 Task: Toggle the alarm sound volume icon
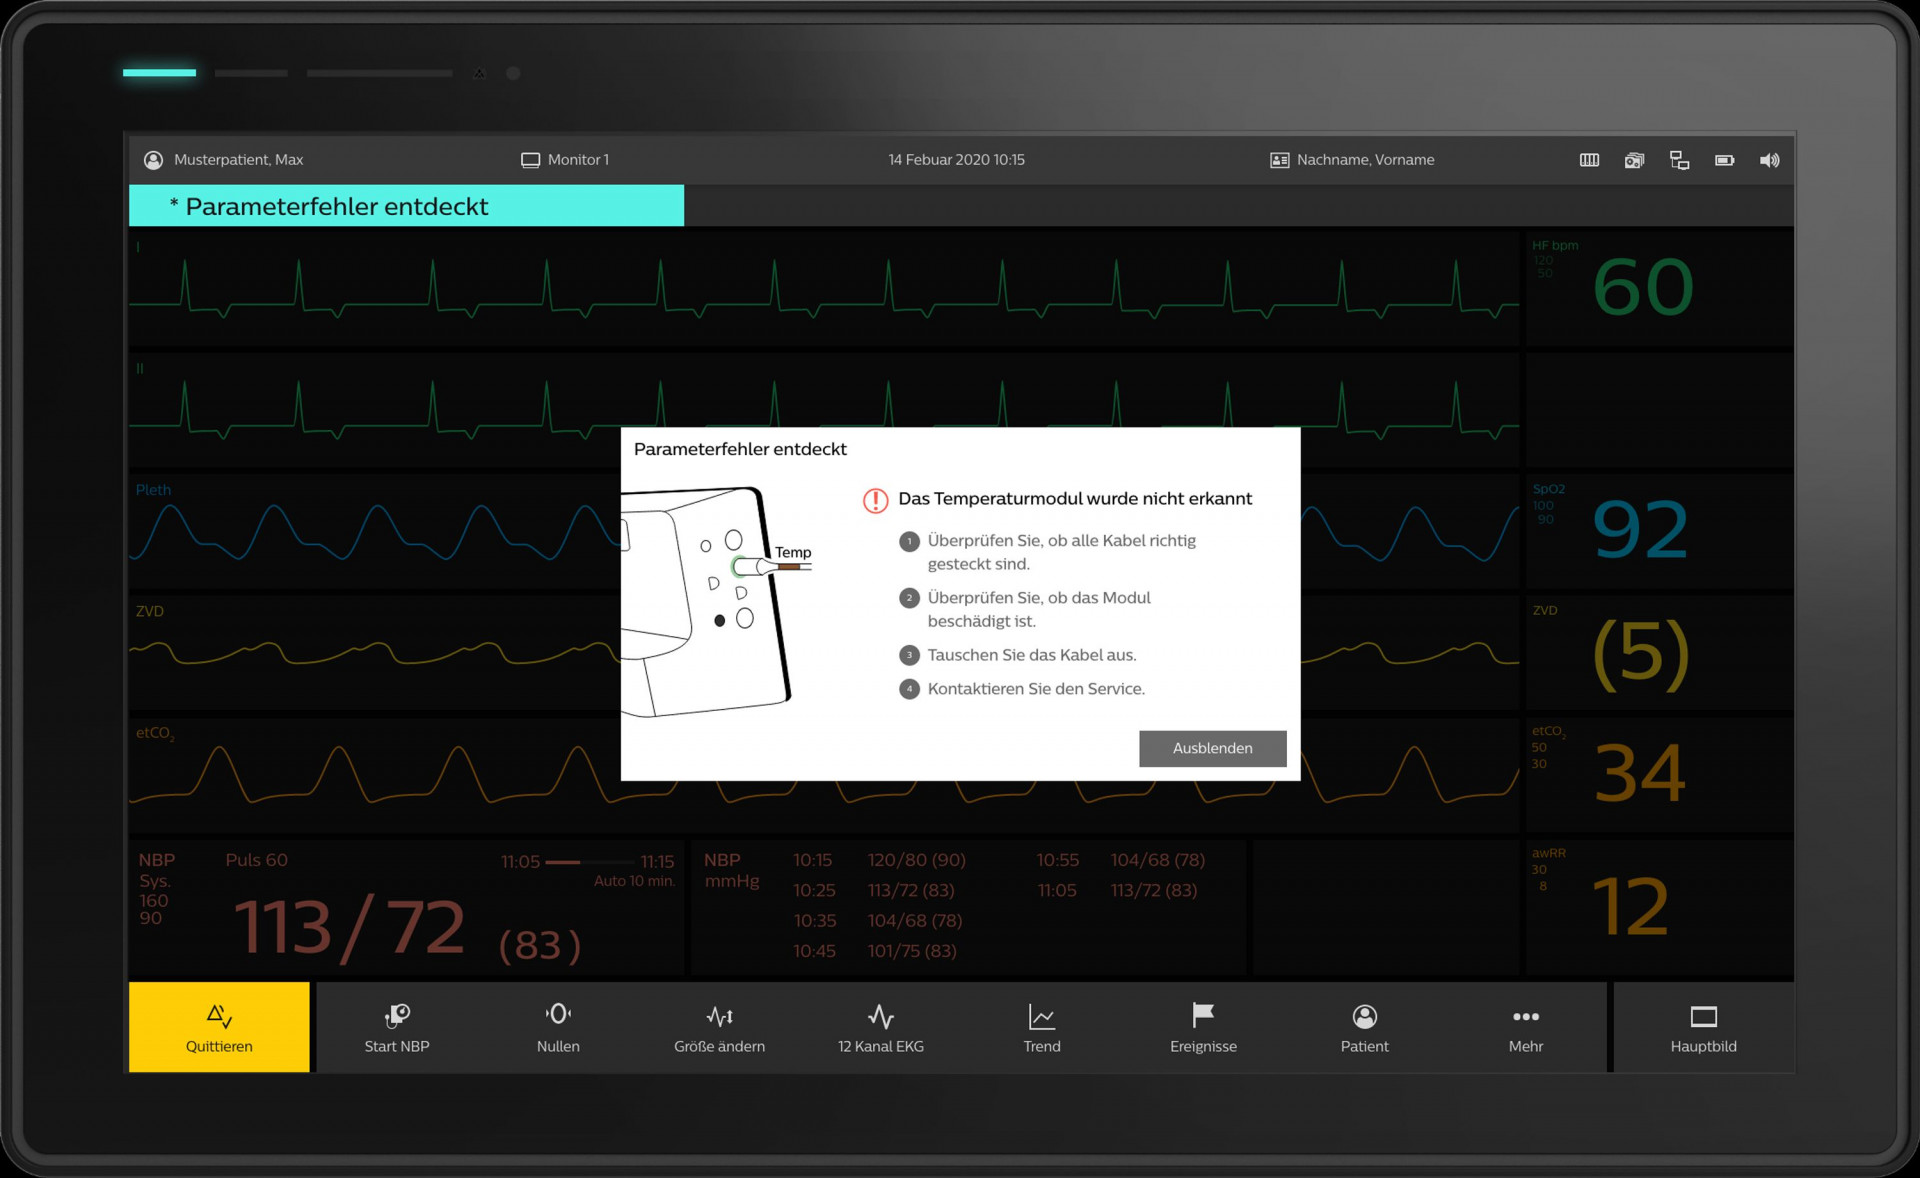(1769, 160)
